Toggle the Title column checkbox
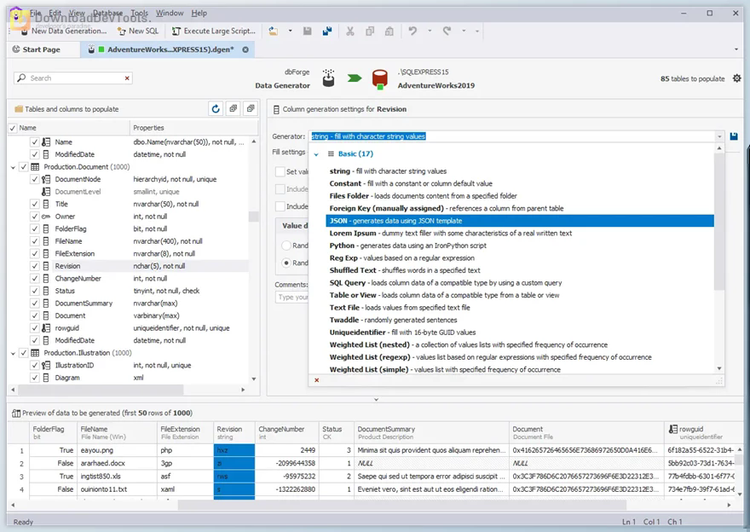Image resolution: width=750 pixels, height=532 pixels. point(34,204)
